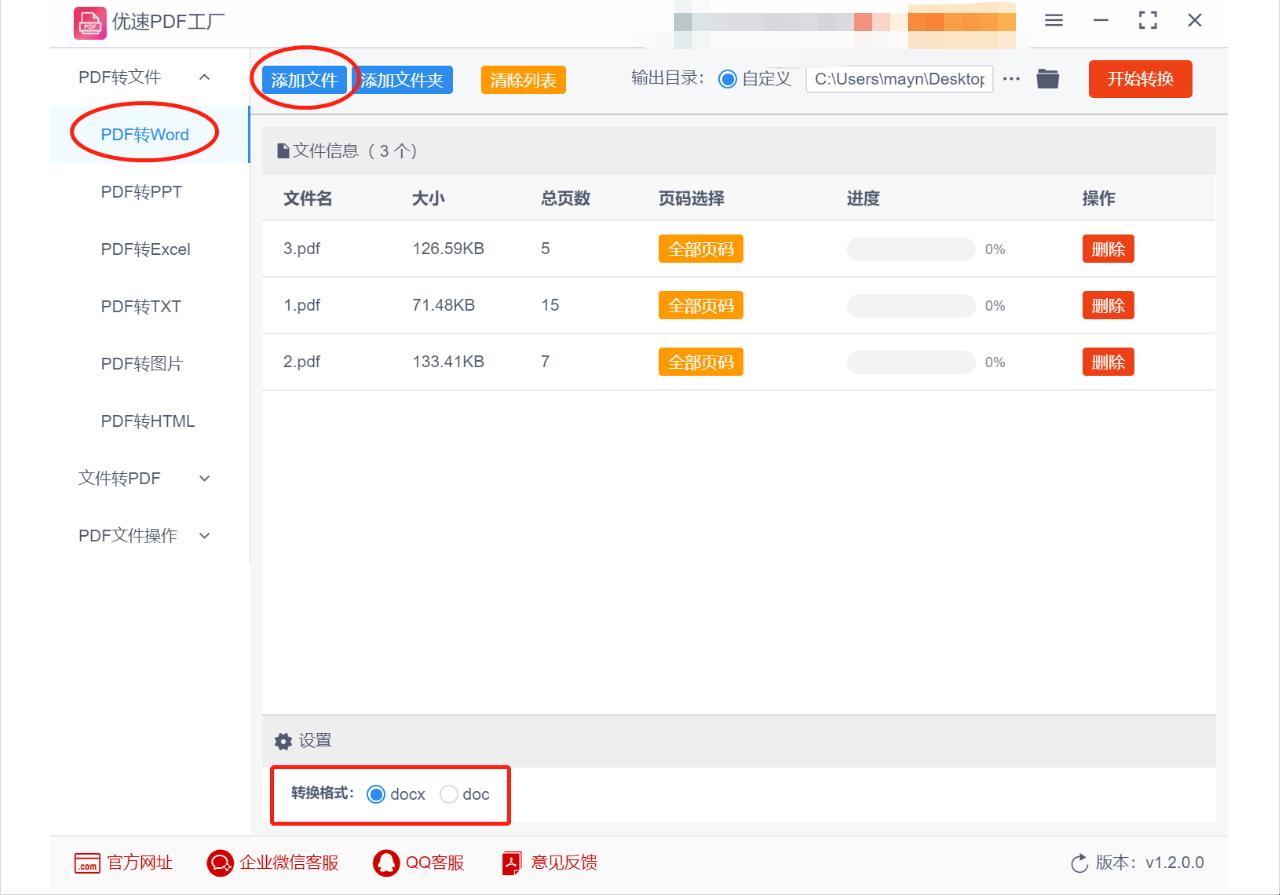Click 开始转换 to start conversion
This screenshot has width=1280, height=895.
coord(1140,78)
